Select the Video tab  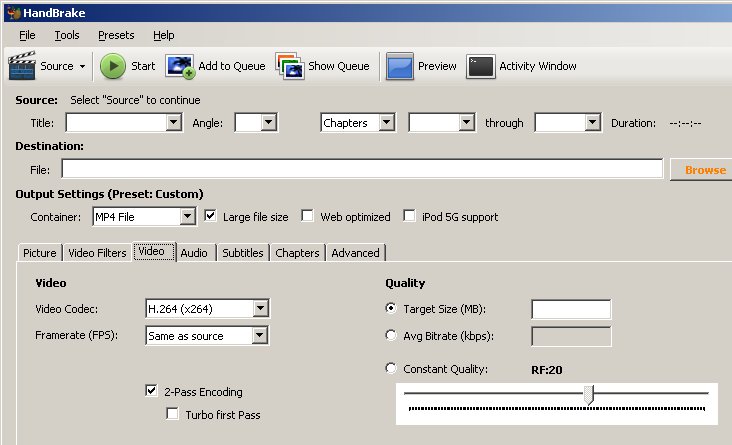[x=155, y=251]
